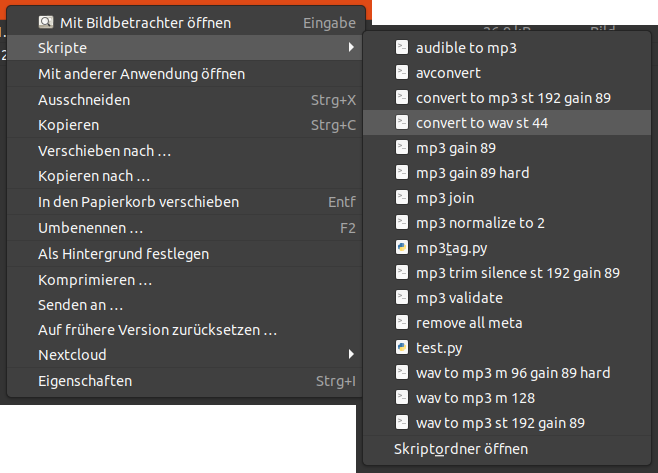Image resolution: width=658 pixels, height=473 pixels.
Task: Click the script icon next to mp3 join
Action: click(402, 198)
